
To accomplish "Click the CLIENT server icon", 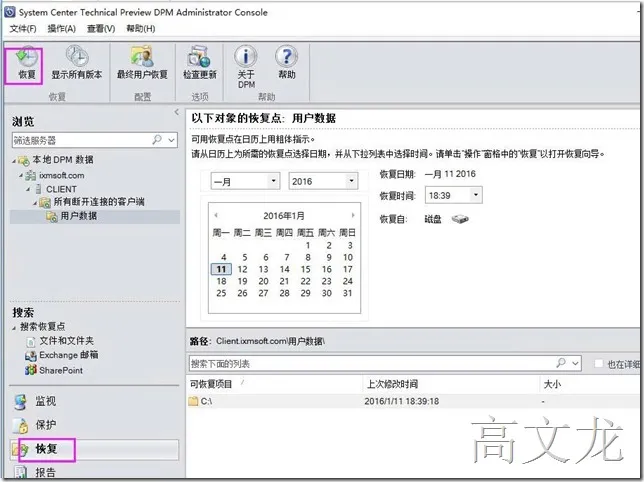I will pyautogui.click(x=38, y=189).
